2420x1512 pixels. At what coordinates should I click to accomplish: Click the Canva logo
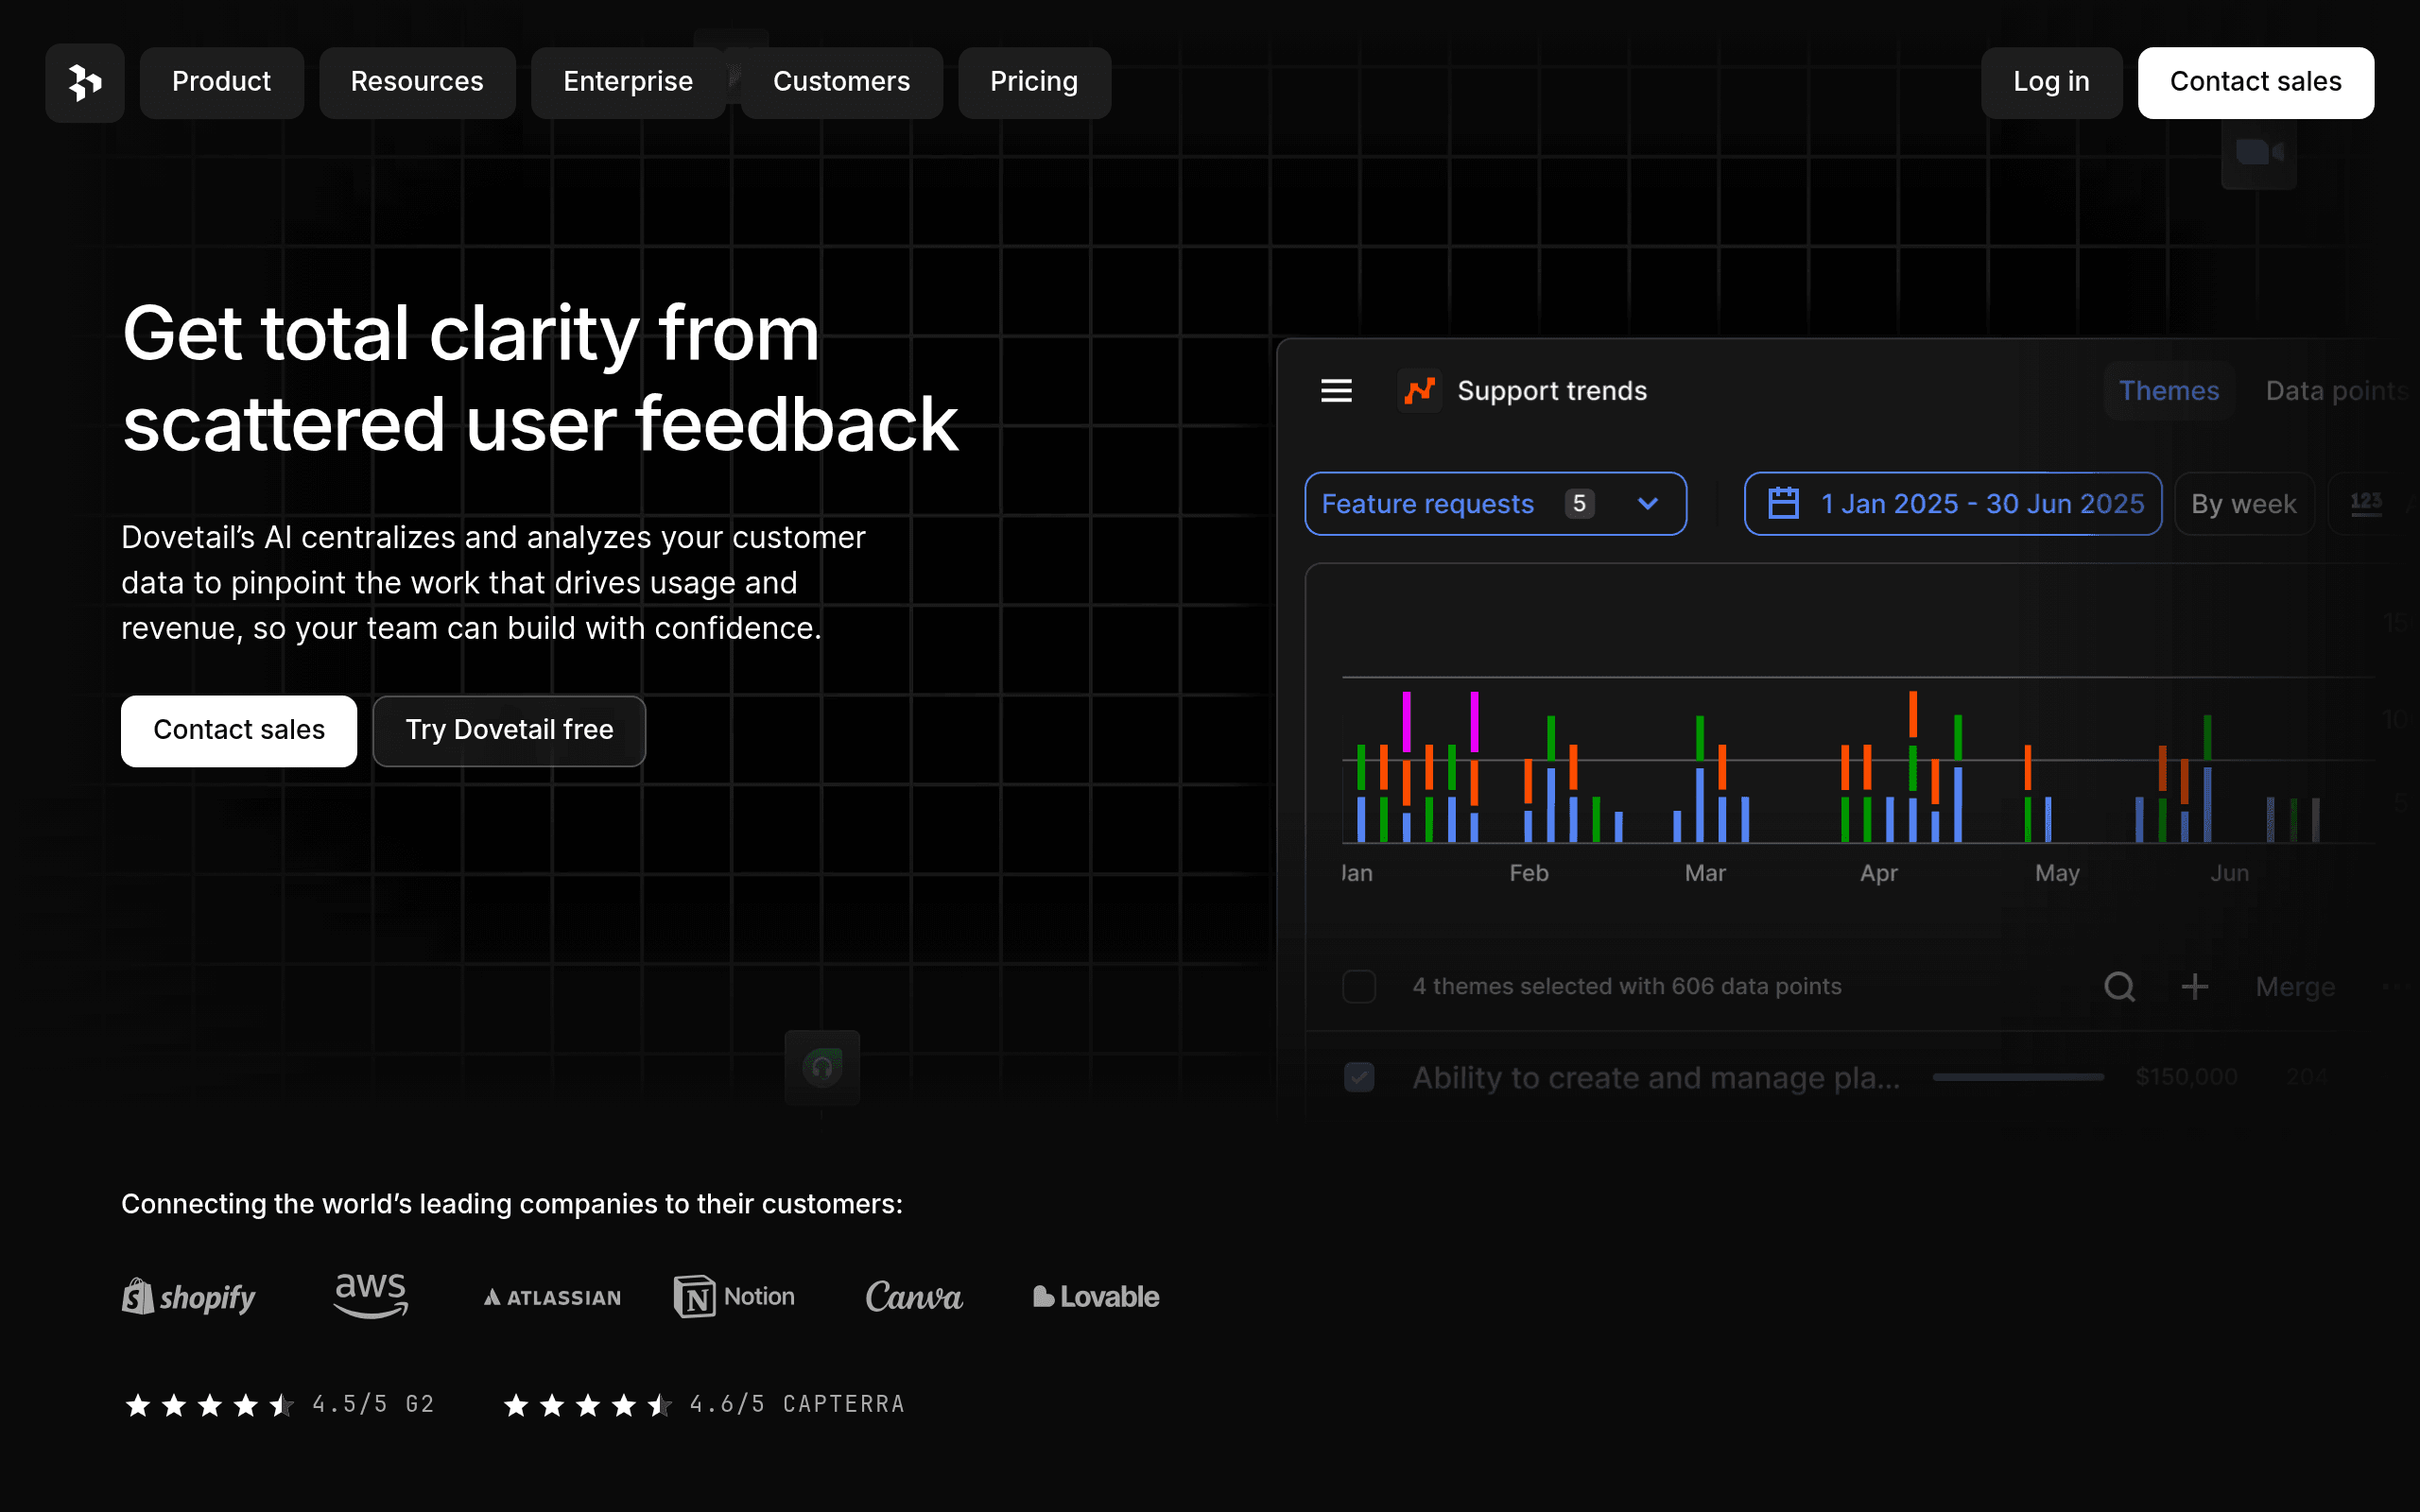[x=914, y=1297]
